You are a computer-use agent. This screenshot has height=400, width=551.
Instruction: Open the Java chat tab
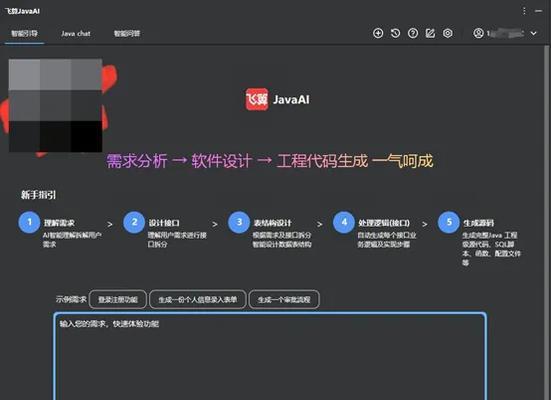coord(76,34)
